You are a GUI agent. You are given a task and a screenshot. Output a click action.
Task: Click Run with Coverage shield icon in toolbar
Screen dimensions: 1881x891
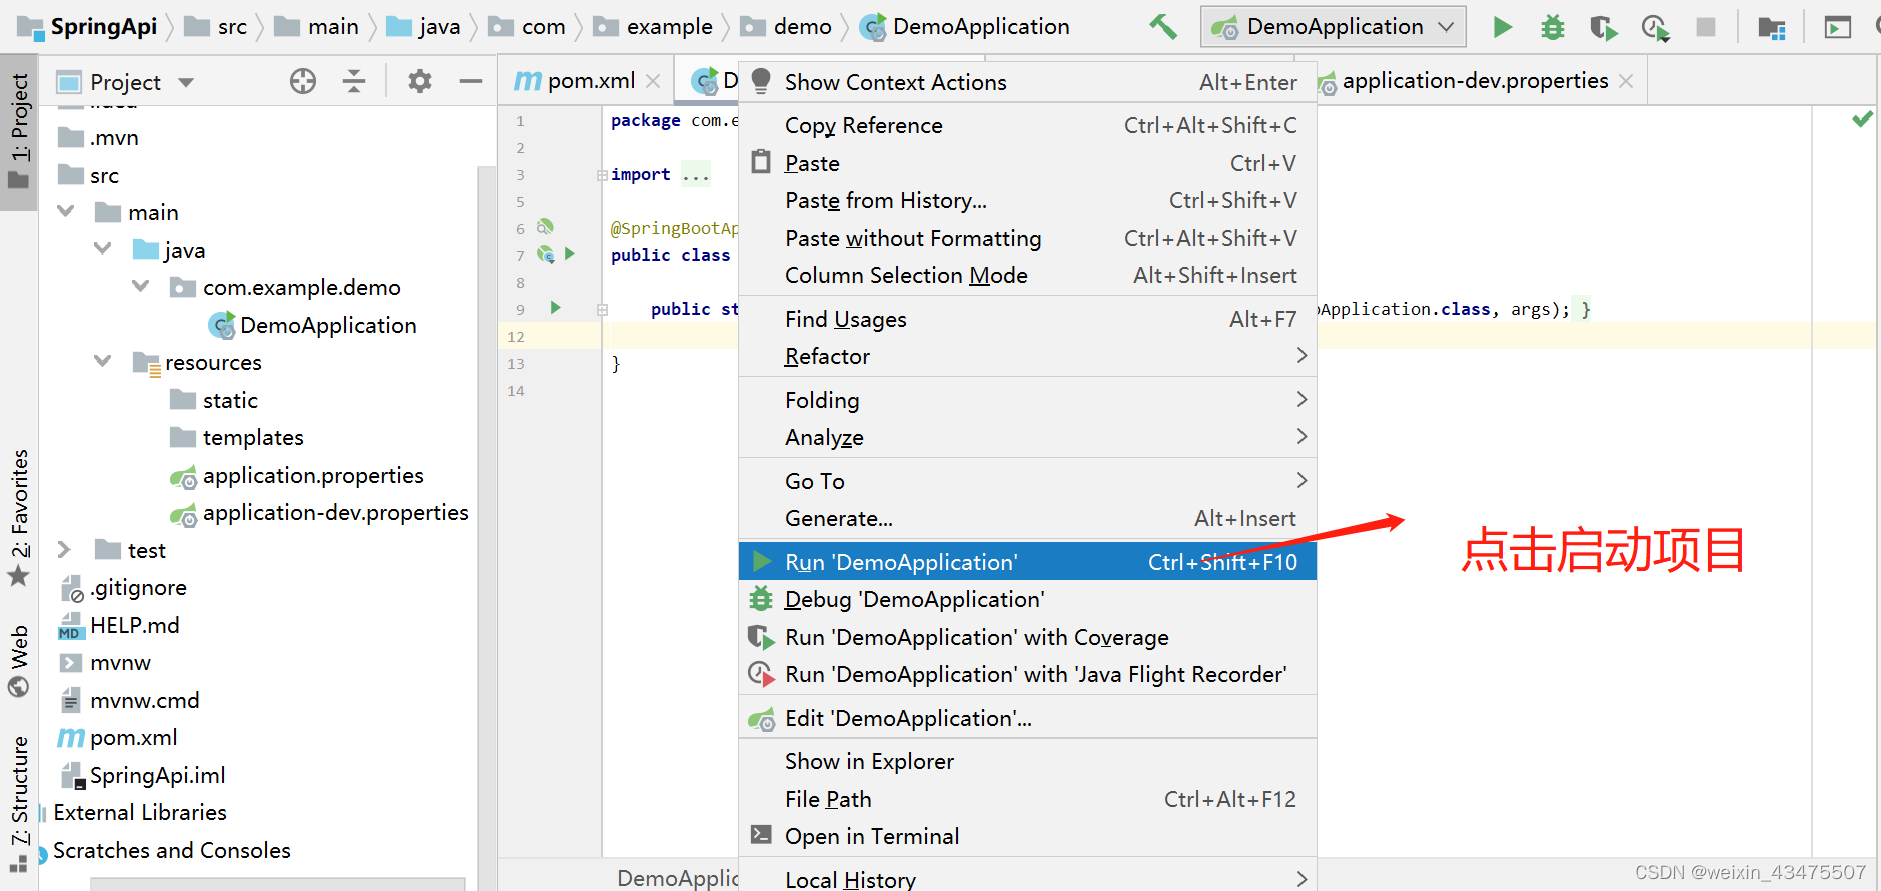[1603, 27]
